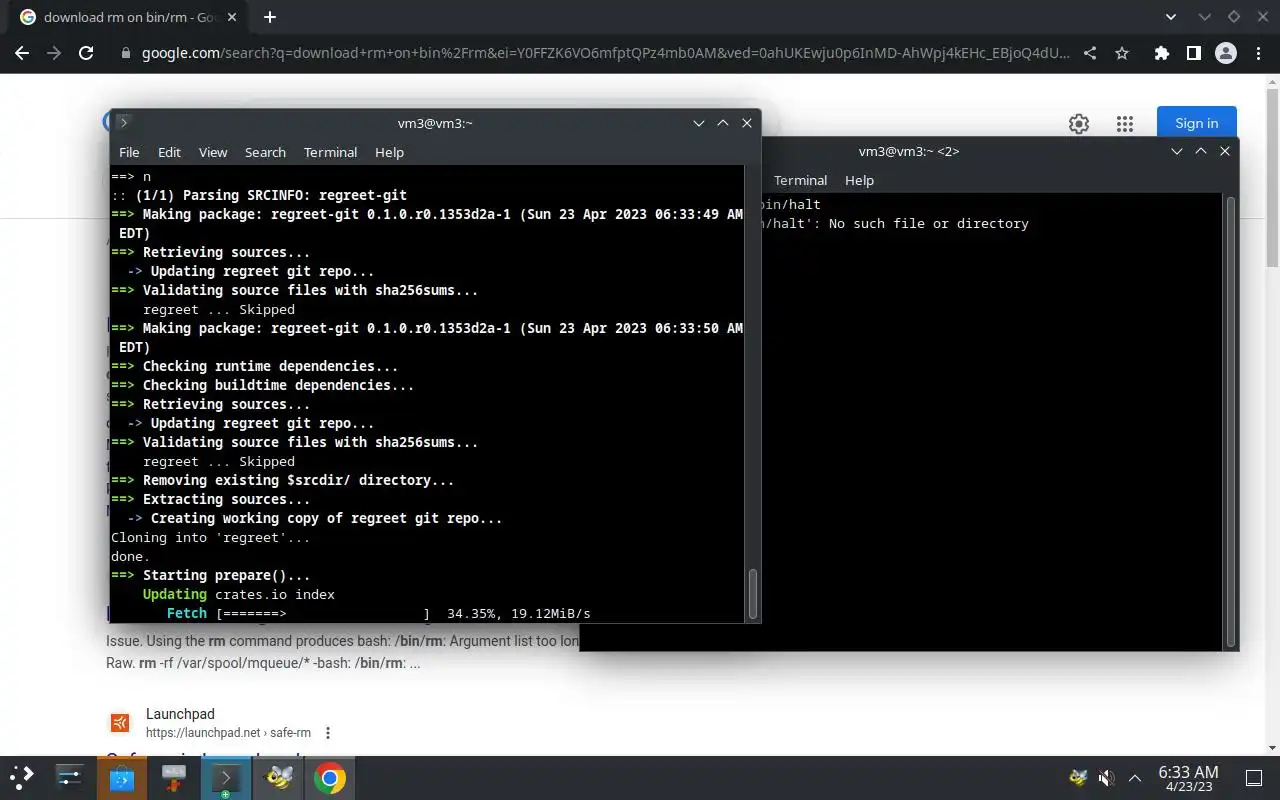
Task: Open the clock showing 6:33 AM
Action: (1188, 778)
